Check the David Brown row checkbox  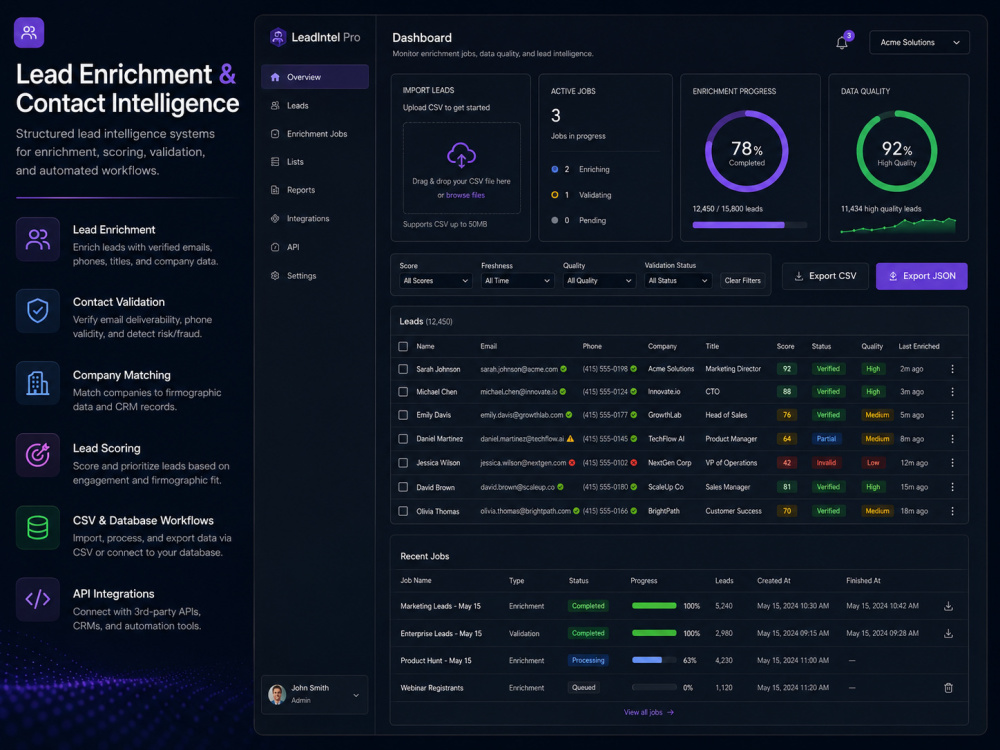point(403,487)
